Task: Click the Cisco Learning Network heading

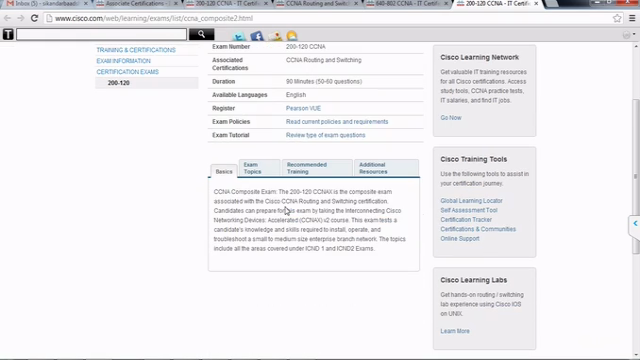Action: [479, 57]
